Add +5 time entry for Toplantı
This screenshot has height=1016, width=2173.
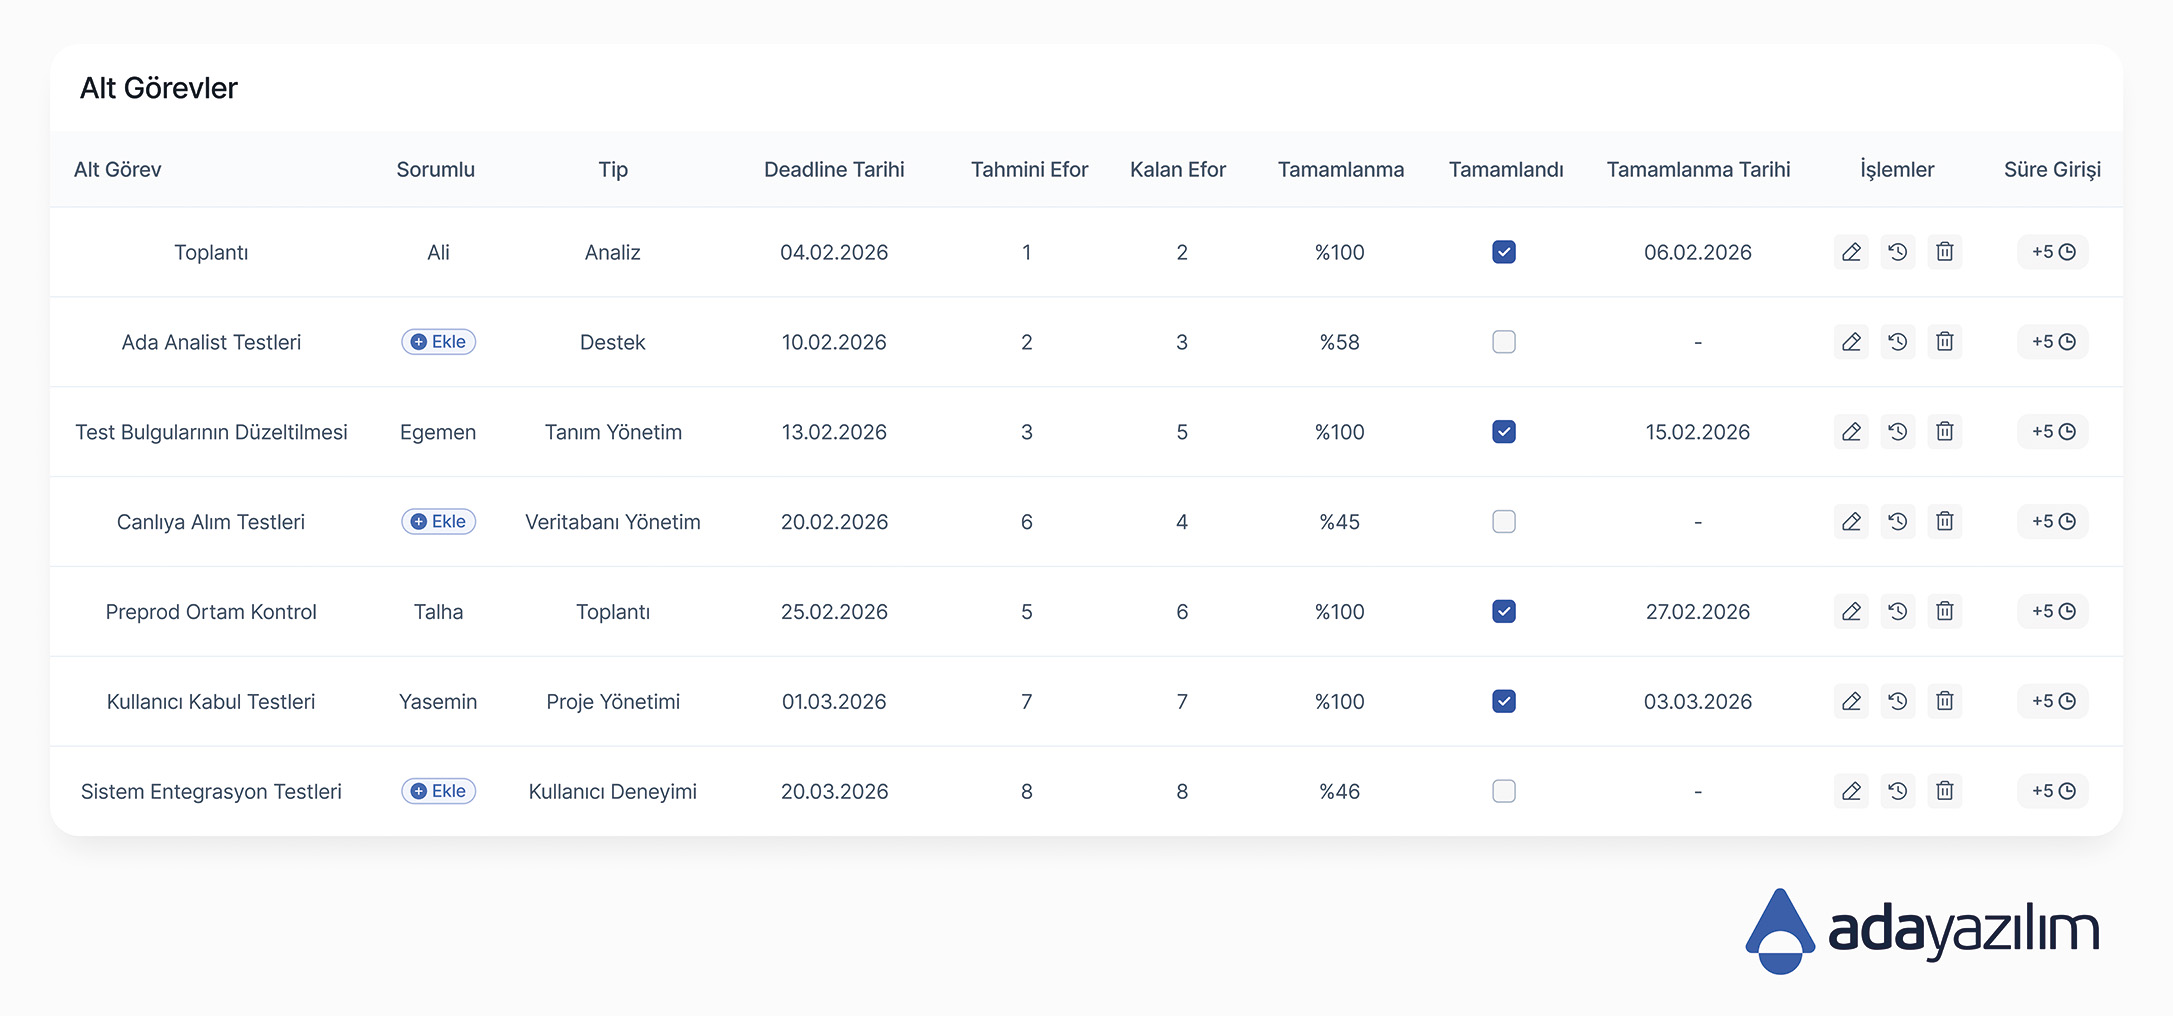2053,252
